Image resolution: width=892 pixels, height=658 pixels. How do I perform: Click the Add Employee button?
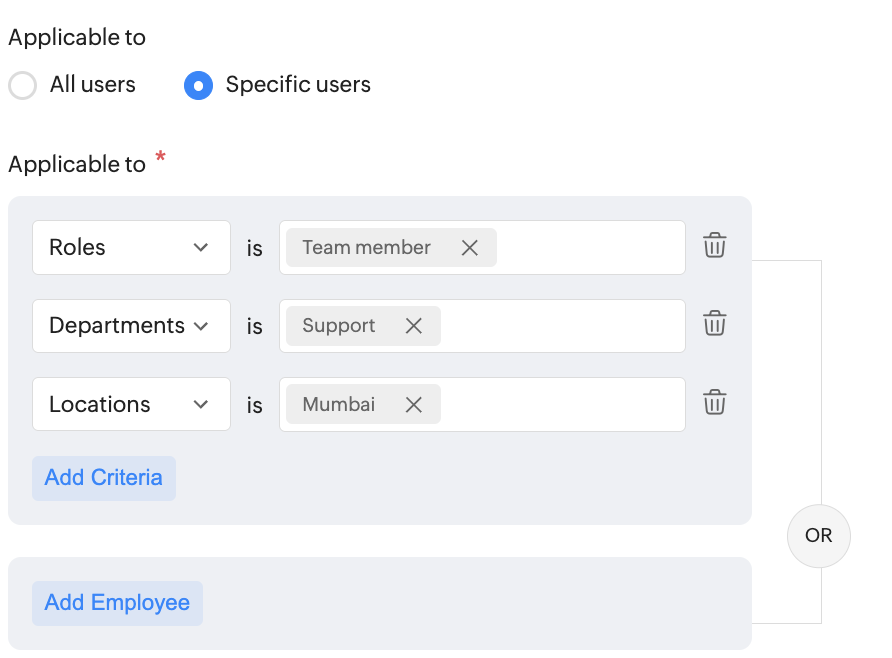pos(117,603)
